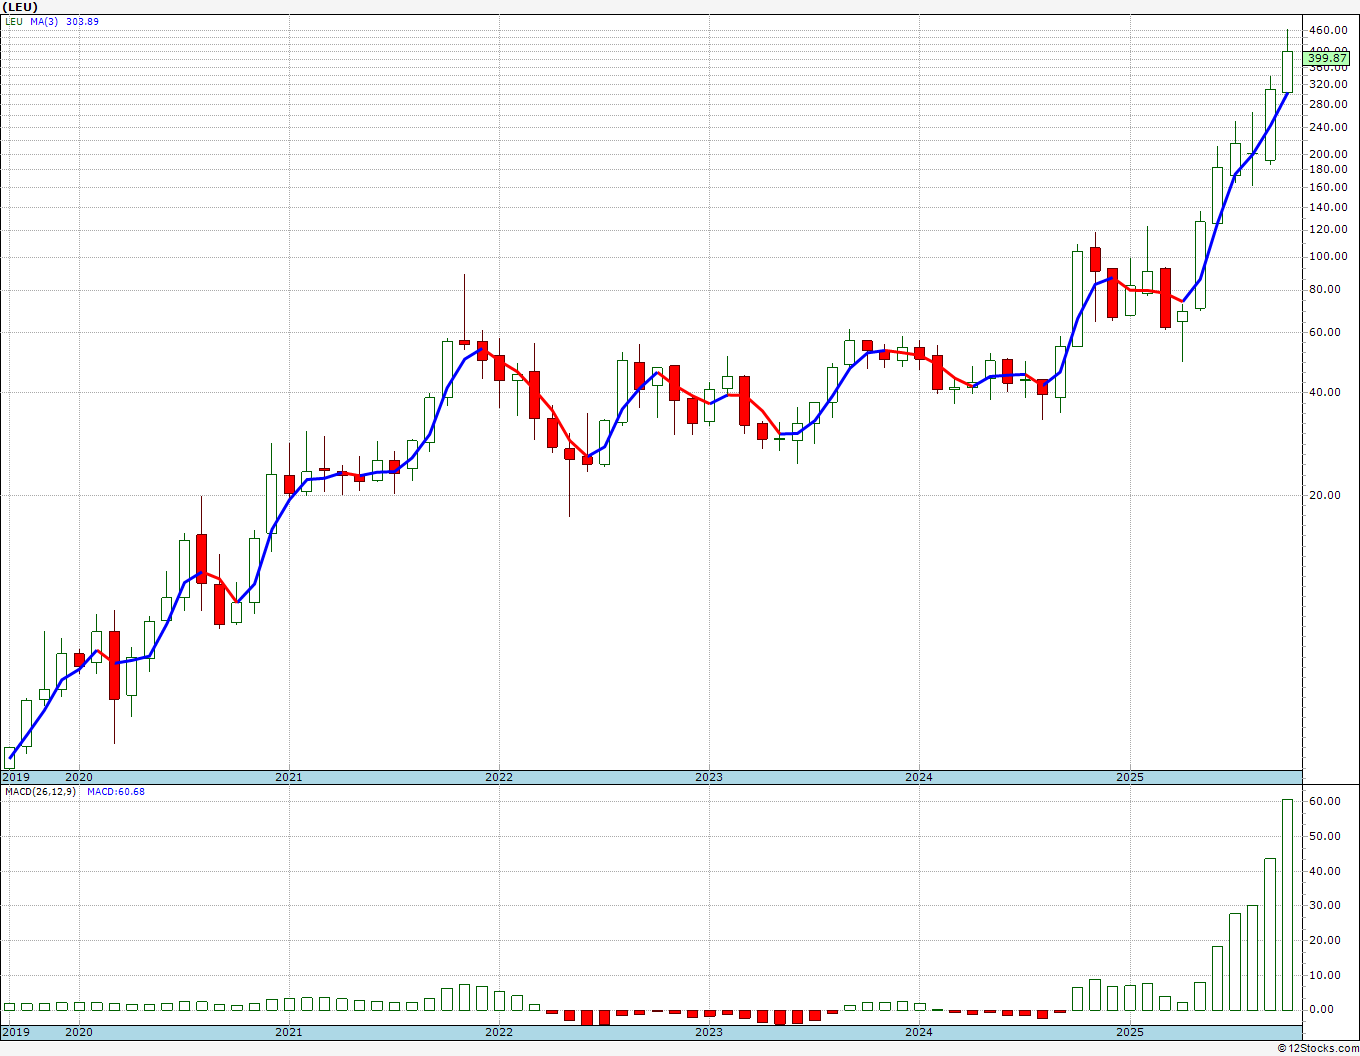Click the 30.00 MACD axis label
The width and height of the screenshot is (1360, 1056).
[x=1324, y=906]
